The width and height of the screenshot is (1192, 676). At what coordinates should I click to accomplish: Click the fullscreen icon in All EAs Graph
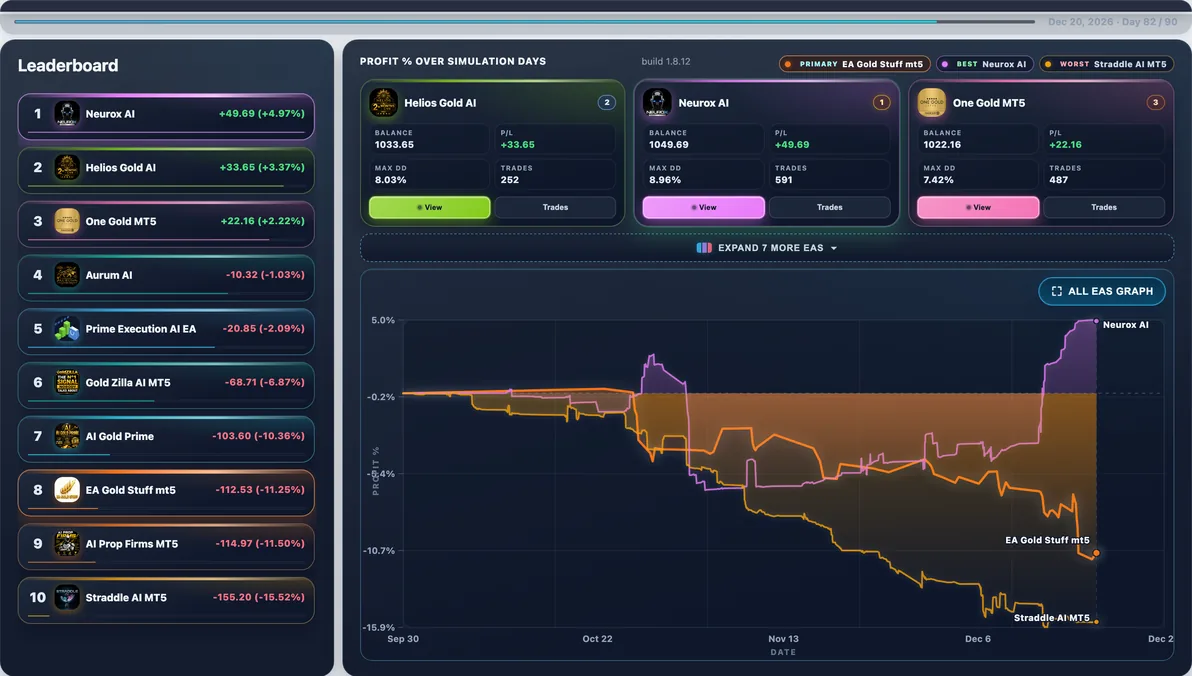click(x=1057, y=291)
